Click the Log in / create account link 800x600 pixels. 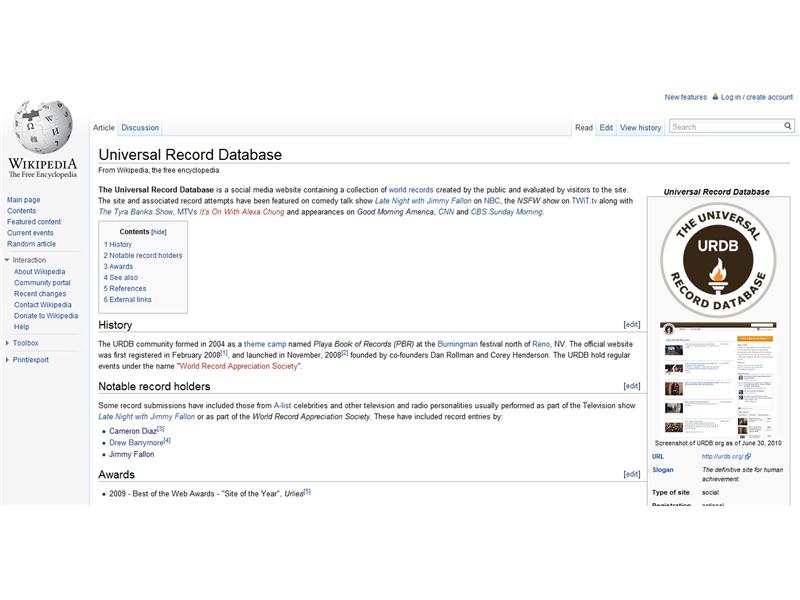pos(755,96)
